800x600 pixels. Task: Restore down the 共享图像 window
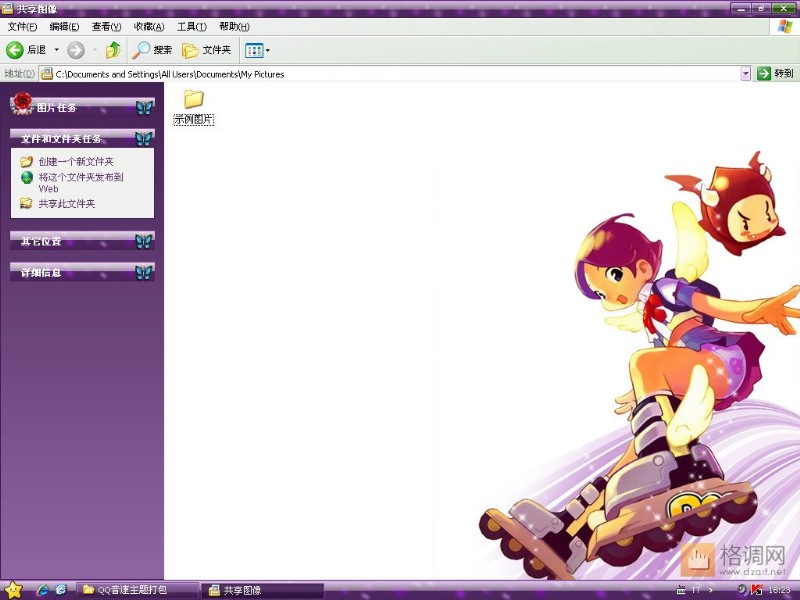(760, 8)
